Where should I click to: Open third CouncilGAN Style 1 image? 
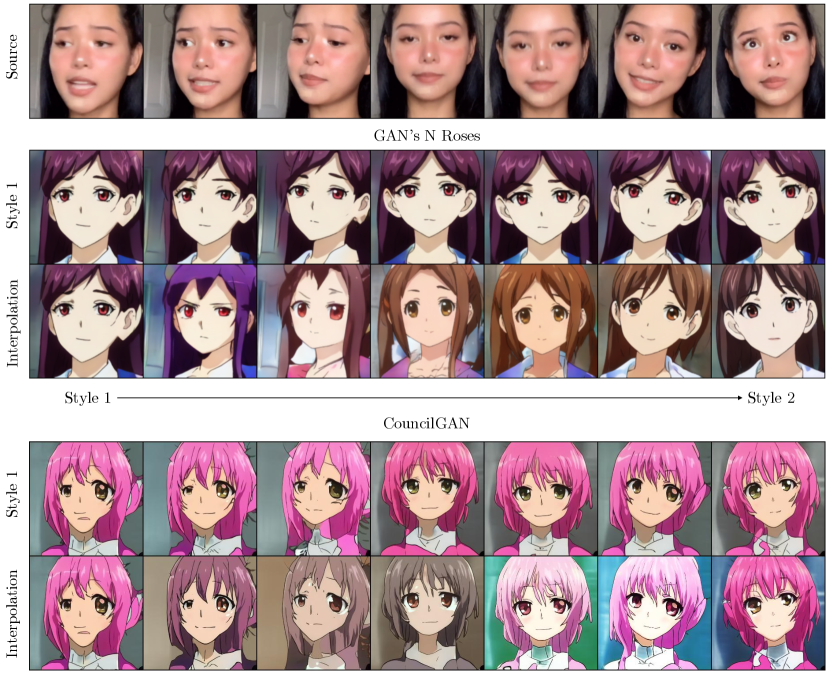(x=314, y=498)
